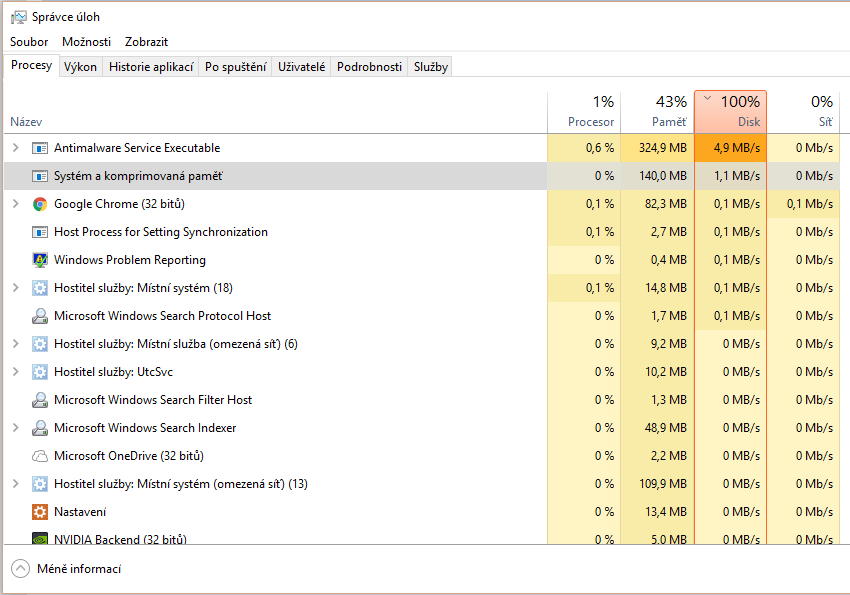Expand Hostitel služby: UtcSvc group
This screenshot has height=595, width=850.
coord(16,372)
